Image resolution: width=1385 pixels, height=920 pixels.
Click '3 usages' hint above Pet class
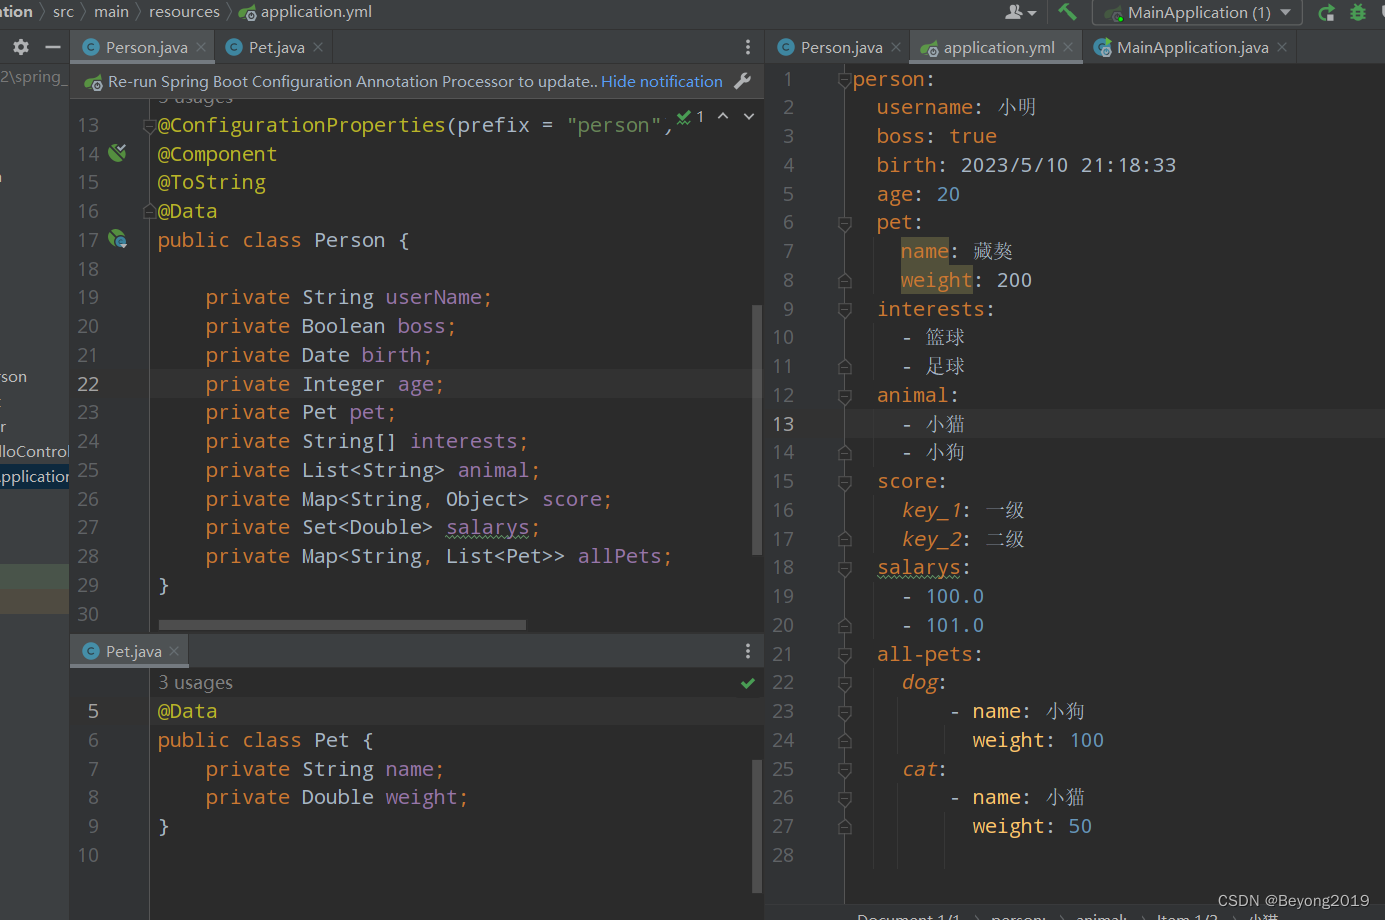point(195,683)
